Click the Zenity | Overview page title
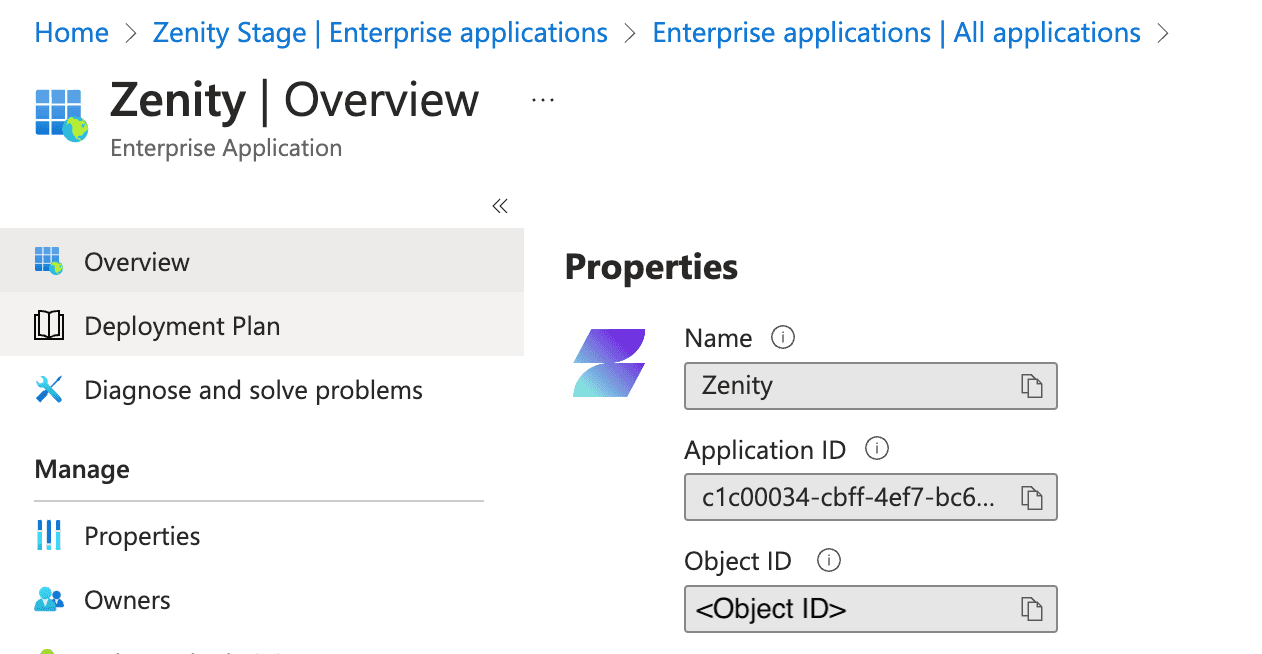 click(x=294, y=101)
